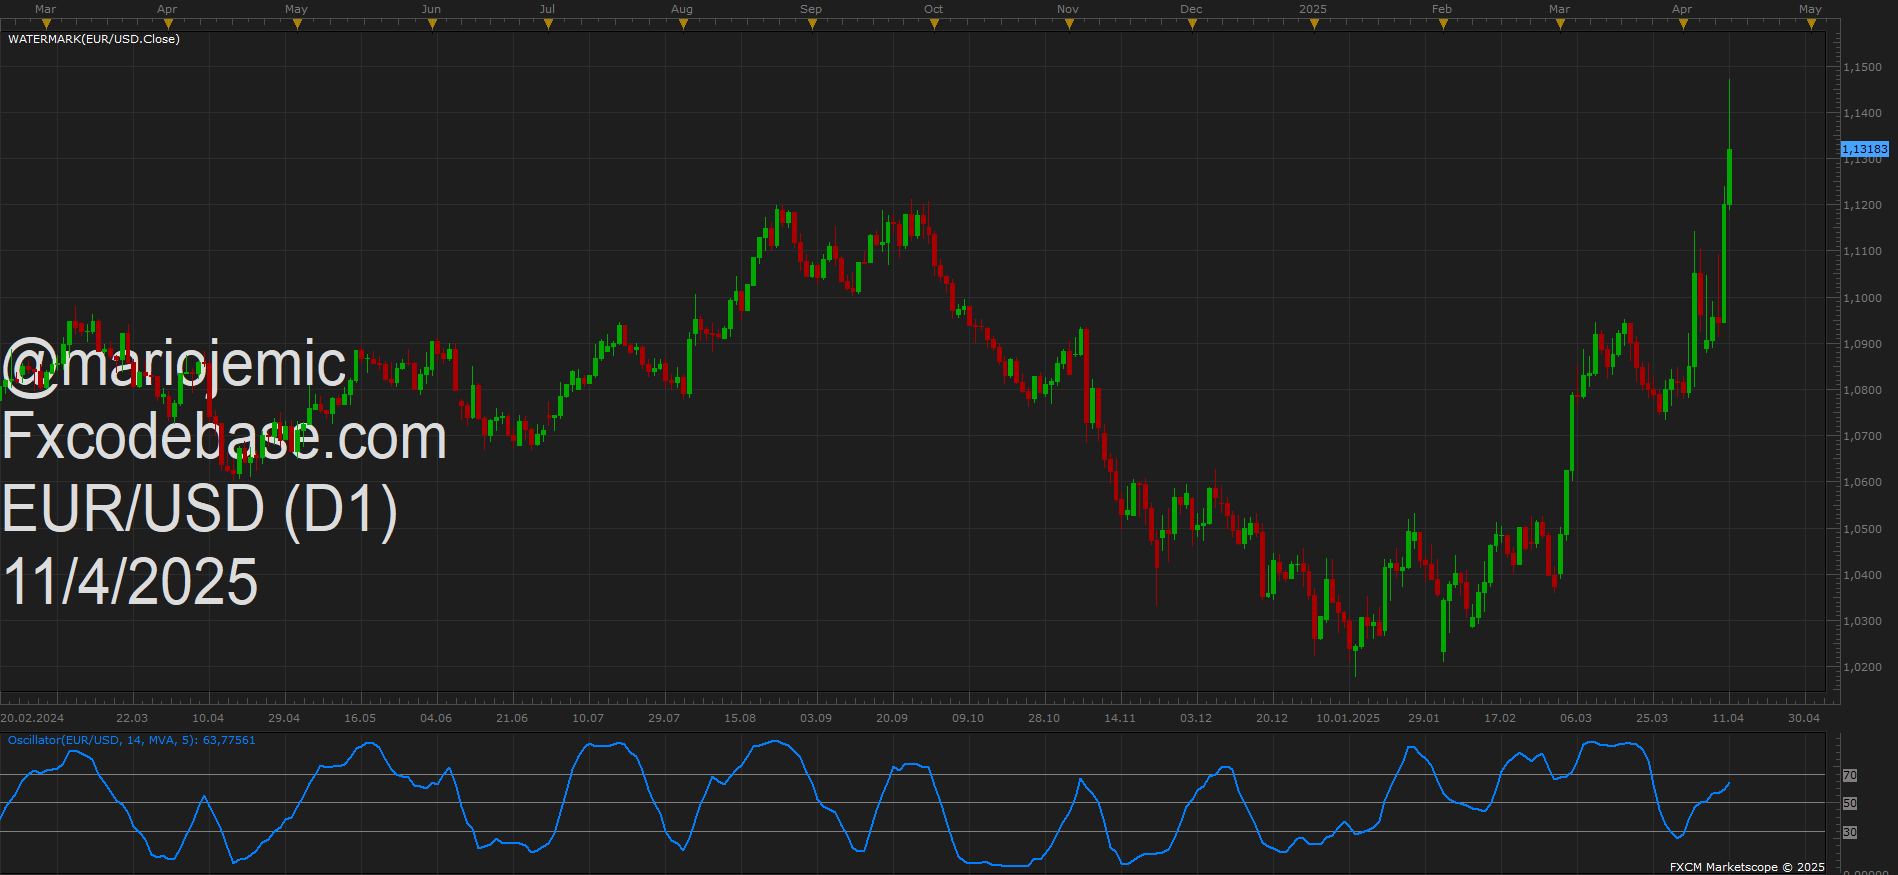
Task: Click the 29.01 date axis label
Action: [1424, 718]
